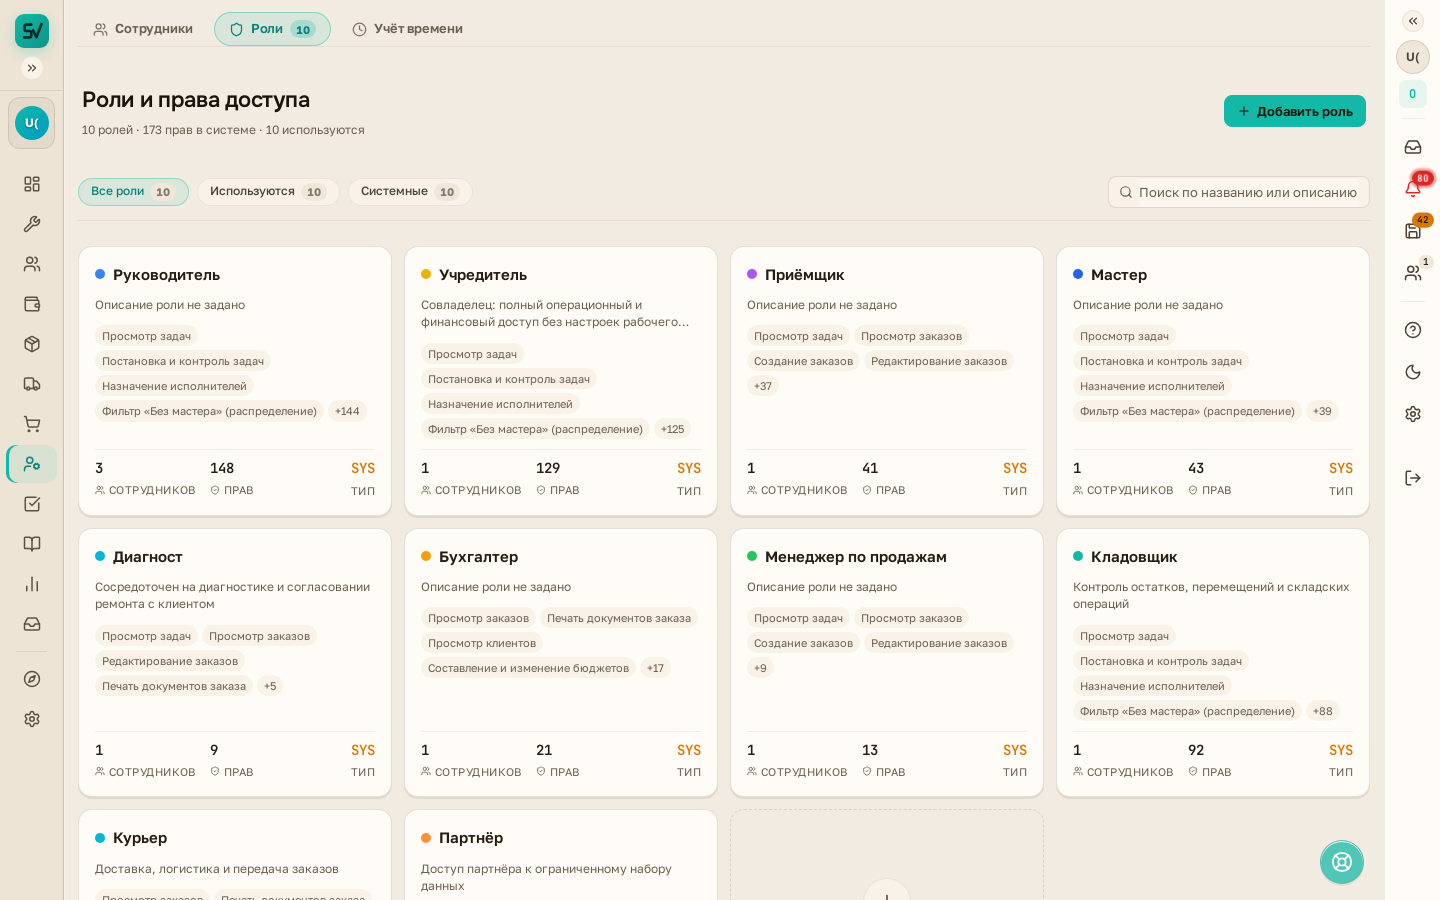Expand the left sidebar with chevron

point(32,68)
